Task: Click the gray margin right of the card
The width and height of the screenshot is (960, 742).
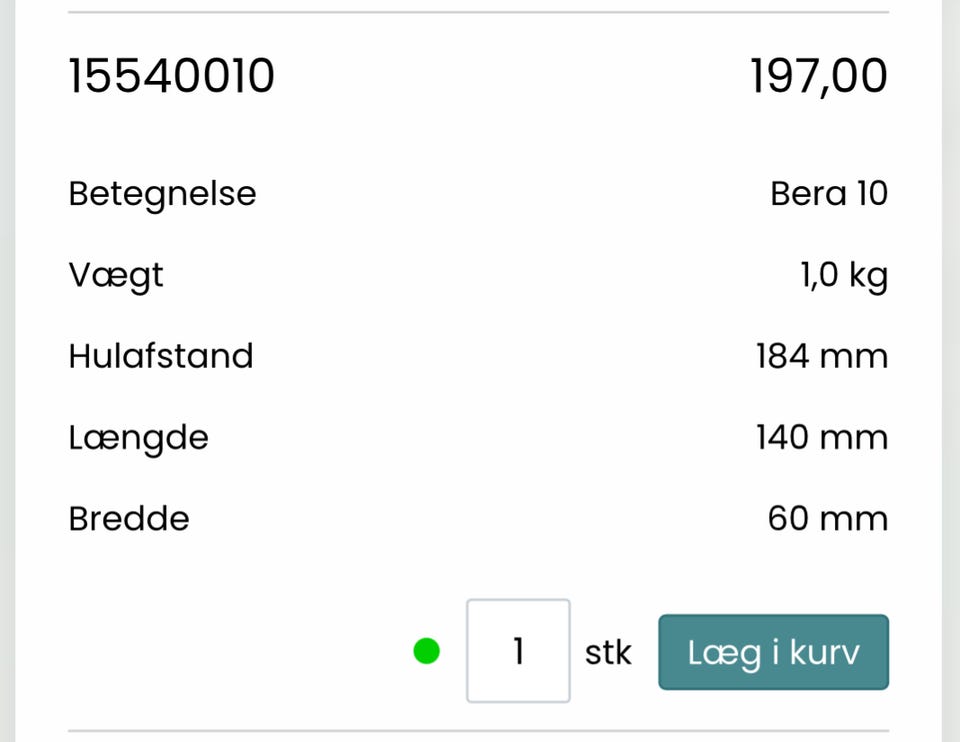Action: pyautogui.click(x=951, y=371)
